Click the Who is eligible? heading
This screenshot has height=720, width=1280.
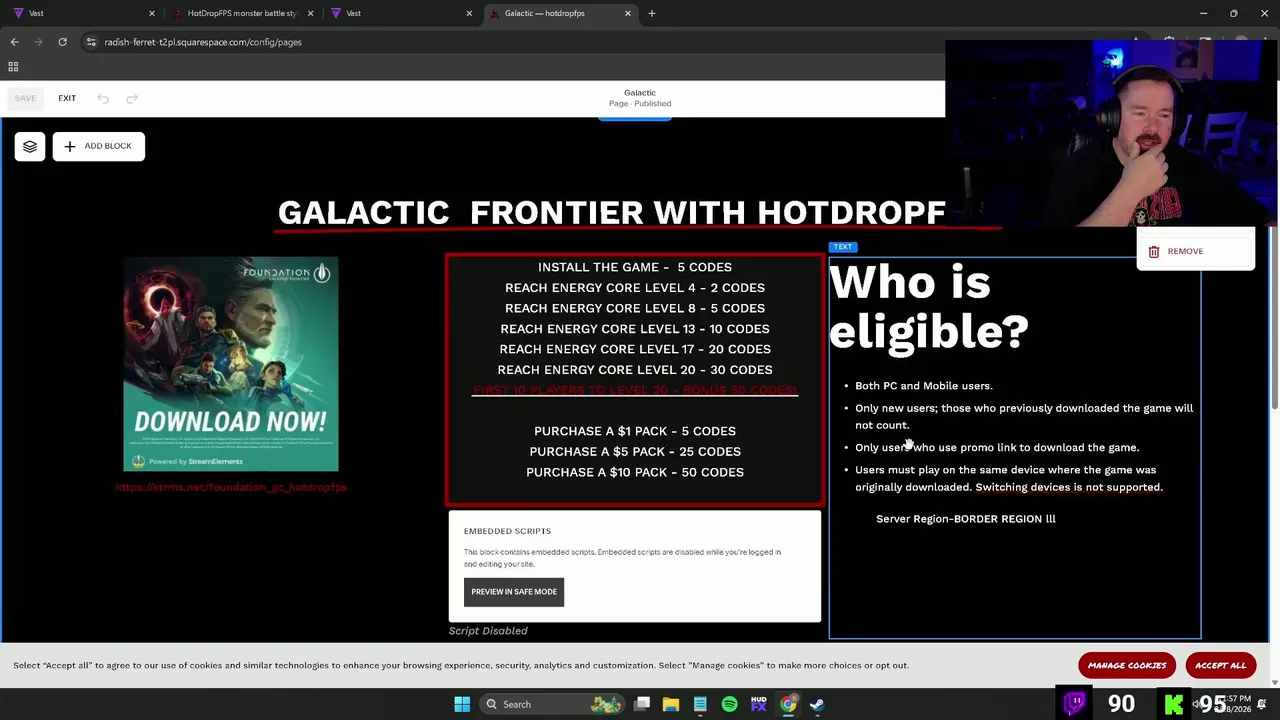tap(928, 307)
